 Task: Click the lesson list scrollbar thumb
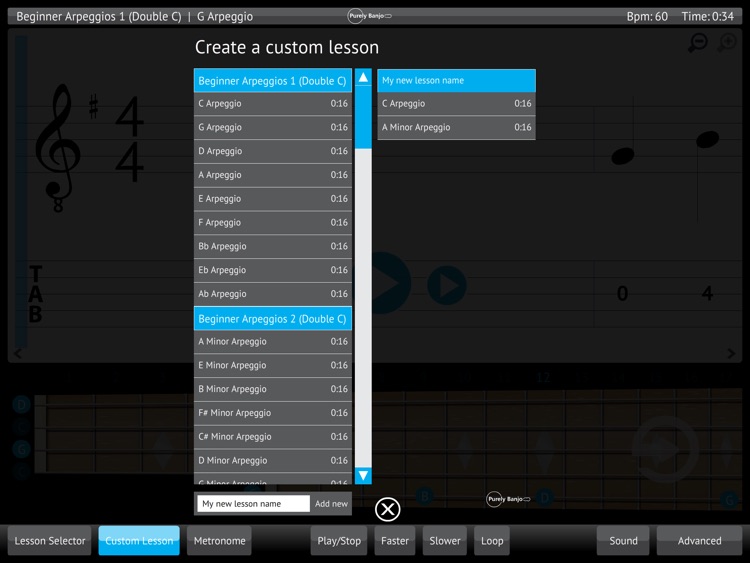click(364, 118)
